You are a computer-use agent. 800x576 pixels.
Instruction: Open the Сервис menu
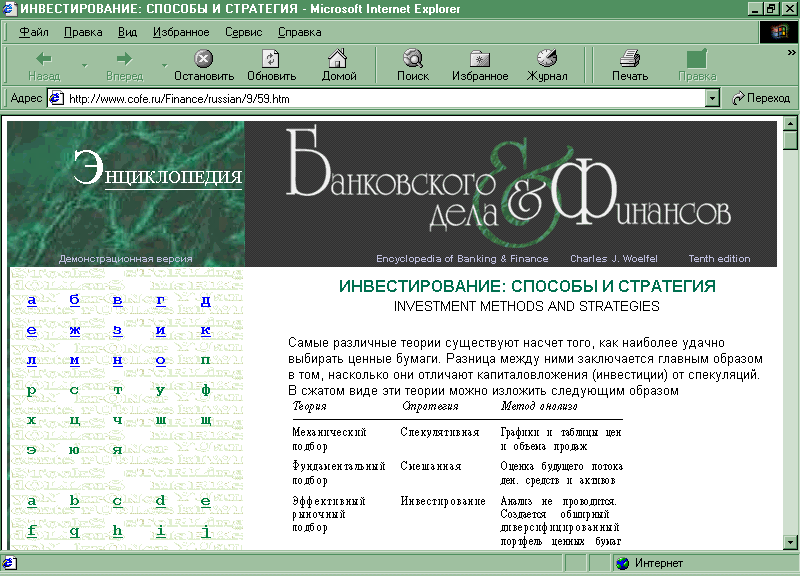point(243,32)
